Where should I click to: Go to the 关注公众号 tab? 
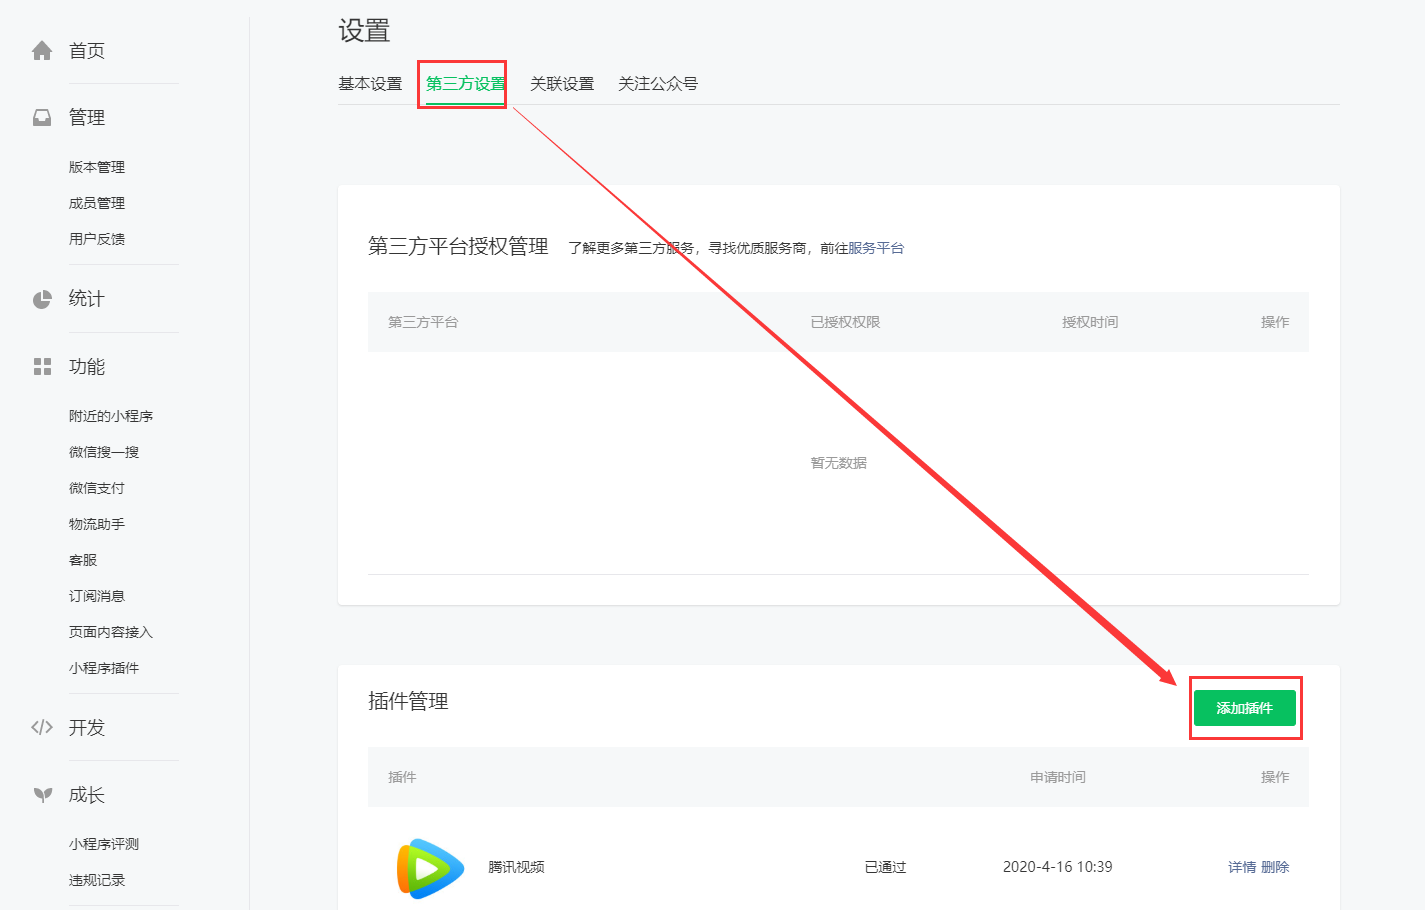pos(658,84)
